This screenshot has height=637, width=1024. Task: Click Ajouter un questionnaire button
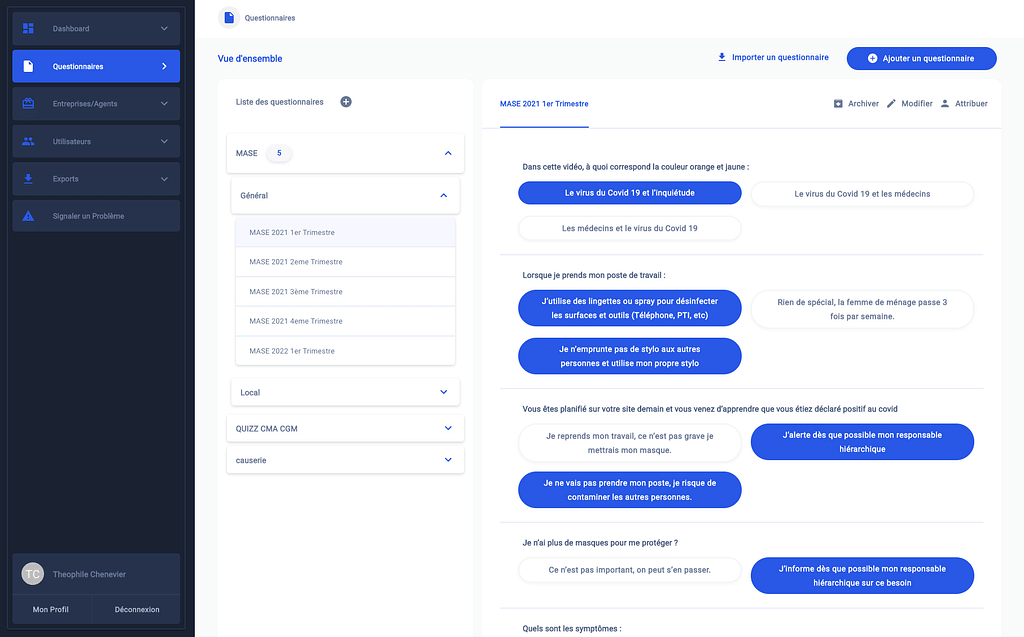click(x=921, y=59)
